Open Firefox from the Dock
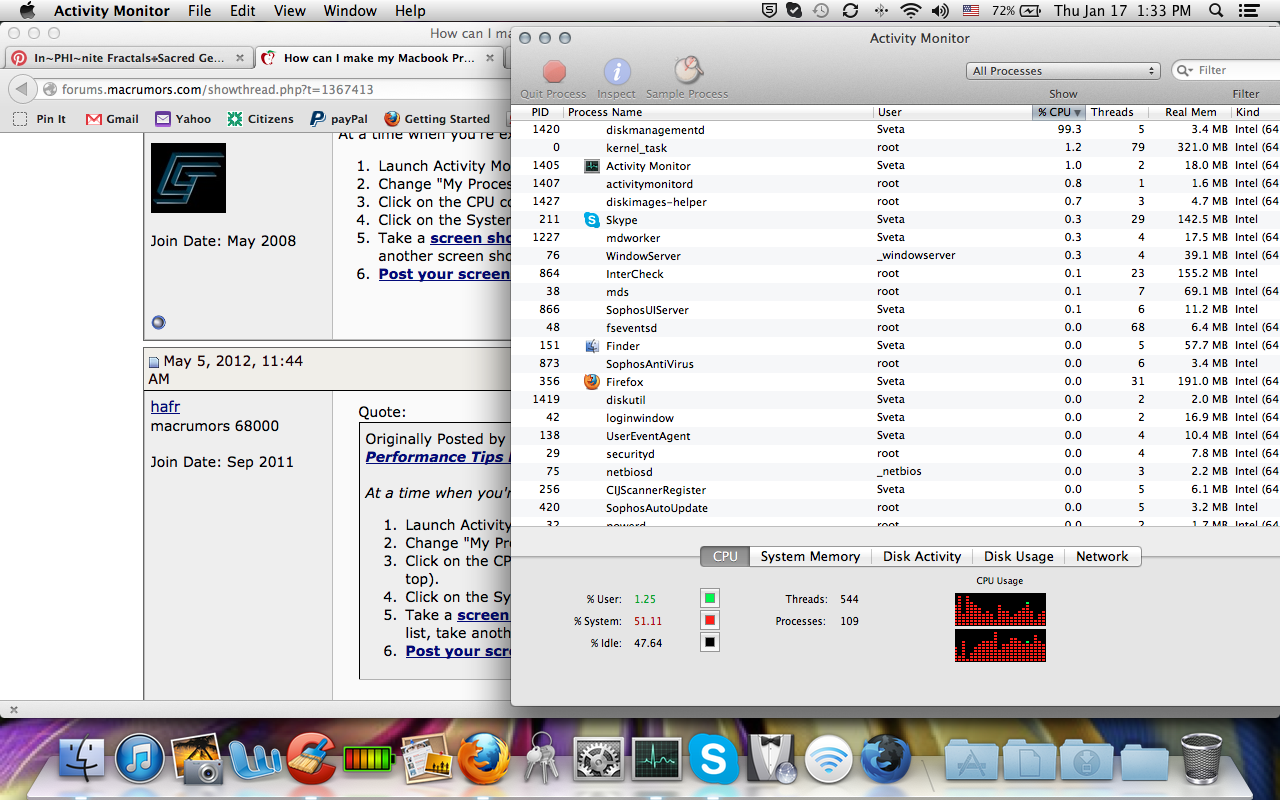 click(484, 760)
